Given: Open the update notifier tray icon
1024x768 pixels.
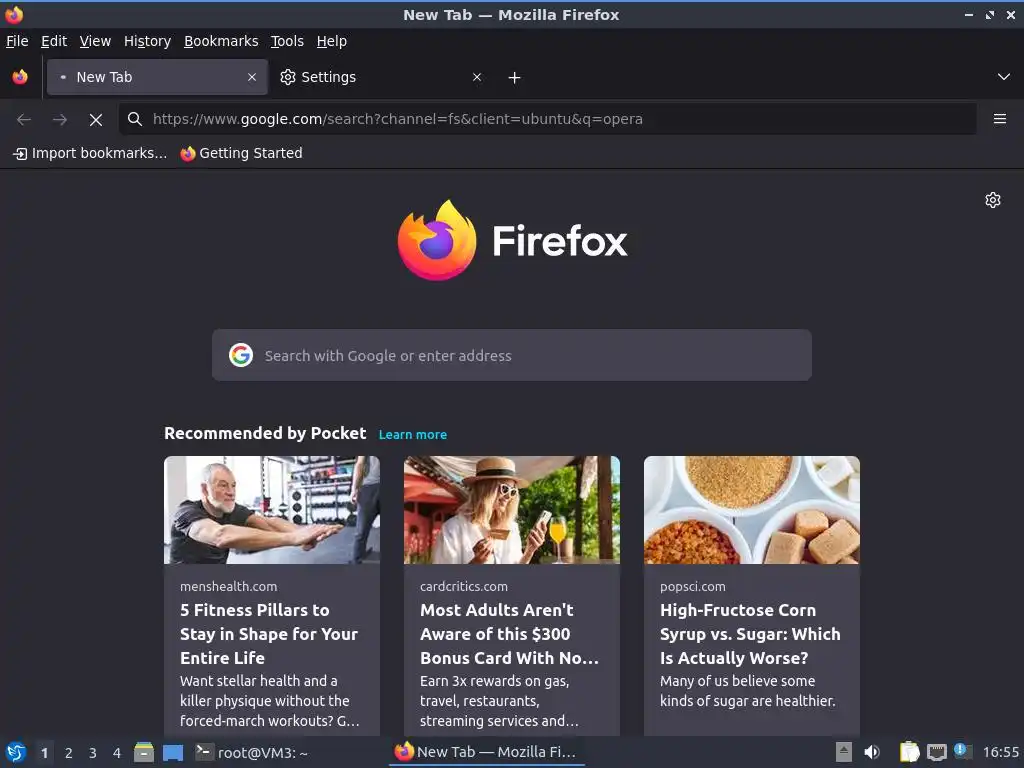Looking at the screenshot, I should (963, 752).
